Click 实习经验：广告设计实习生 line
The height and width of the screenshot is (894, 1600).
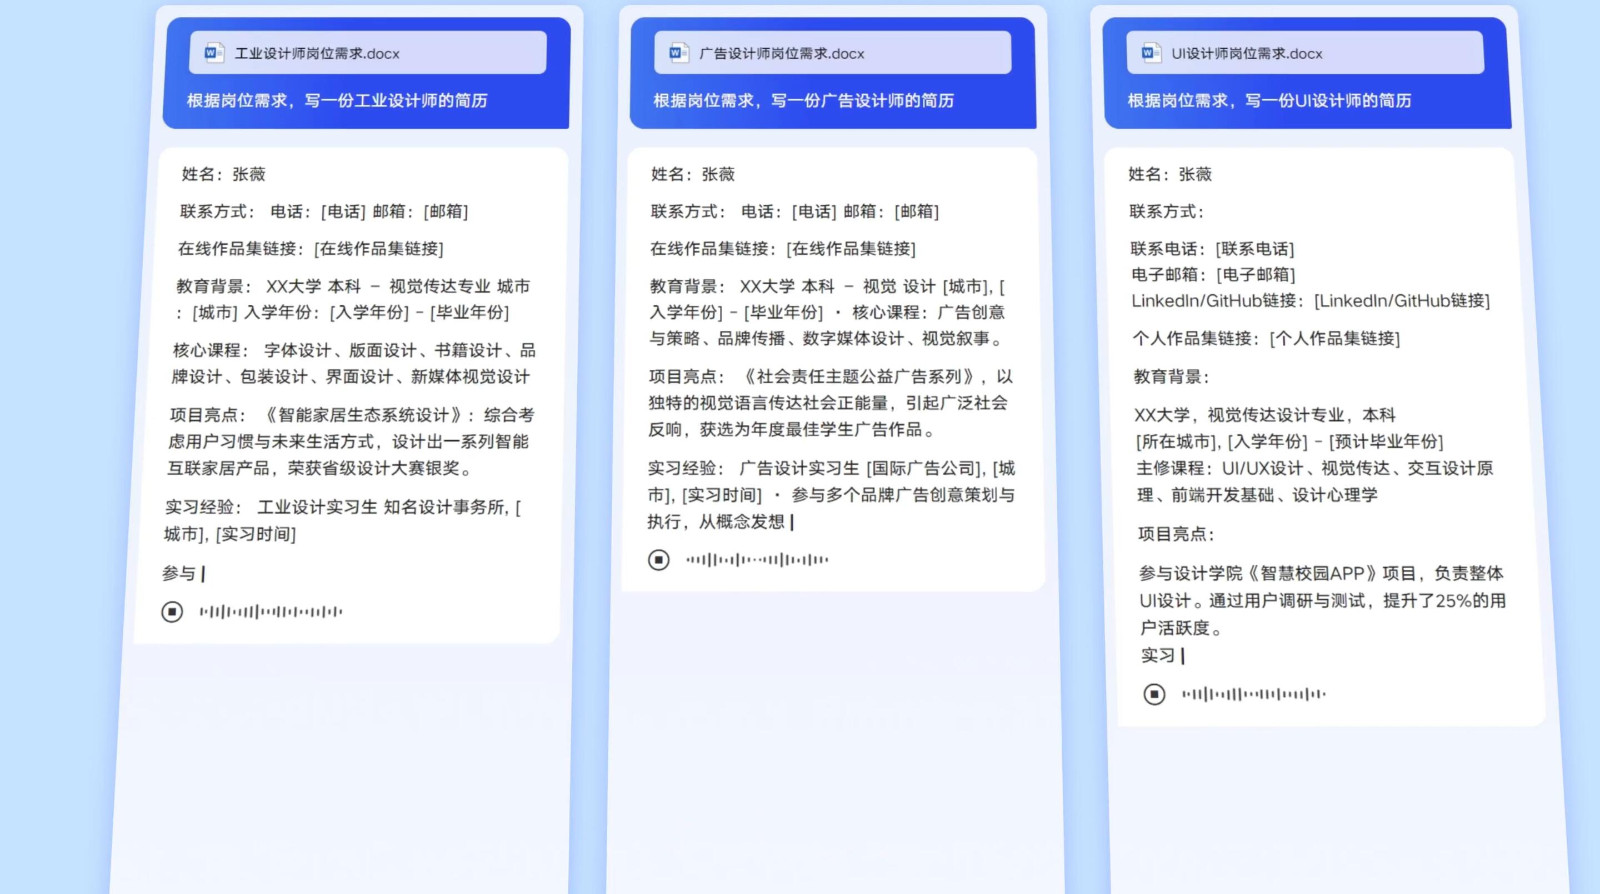(831, 495)
